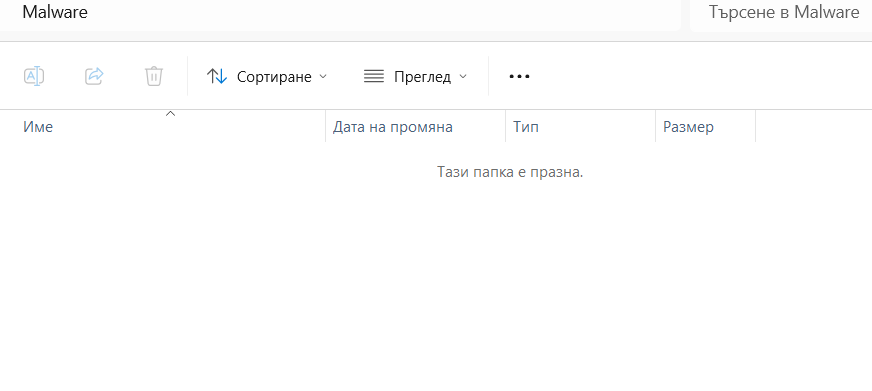The image size is (872, 391).
Task: Sort by the Тип column header
Action: click(581, 127)
